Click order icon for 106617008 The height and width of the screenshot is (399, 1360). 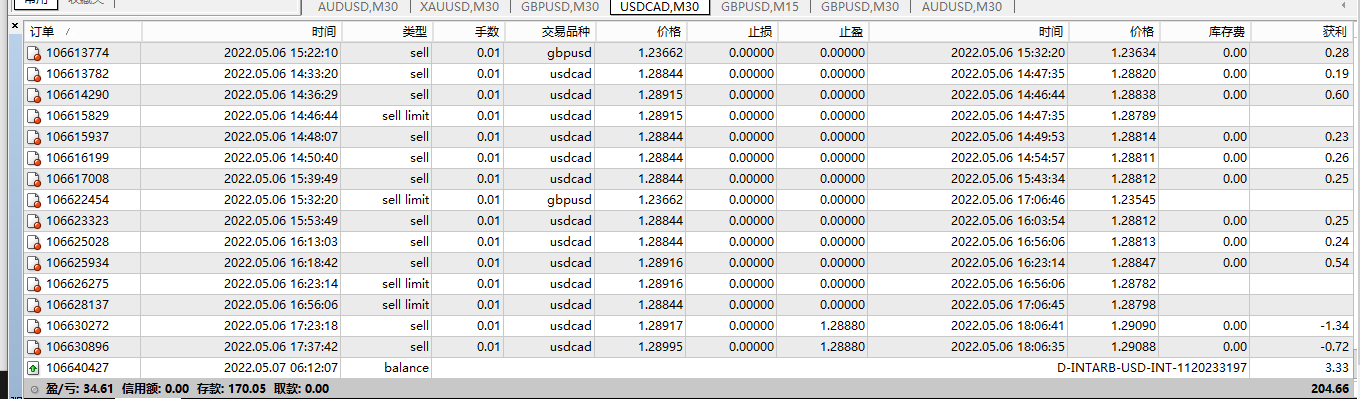point(34,179)
